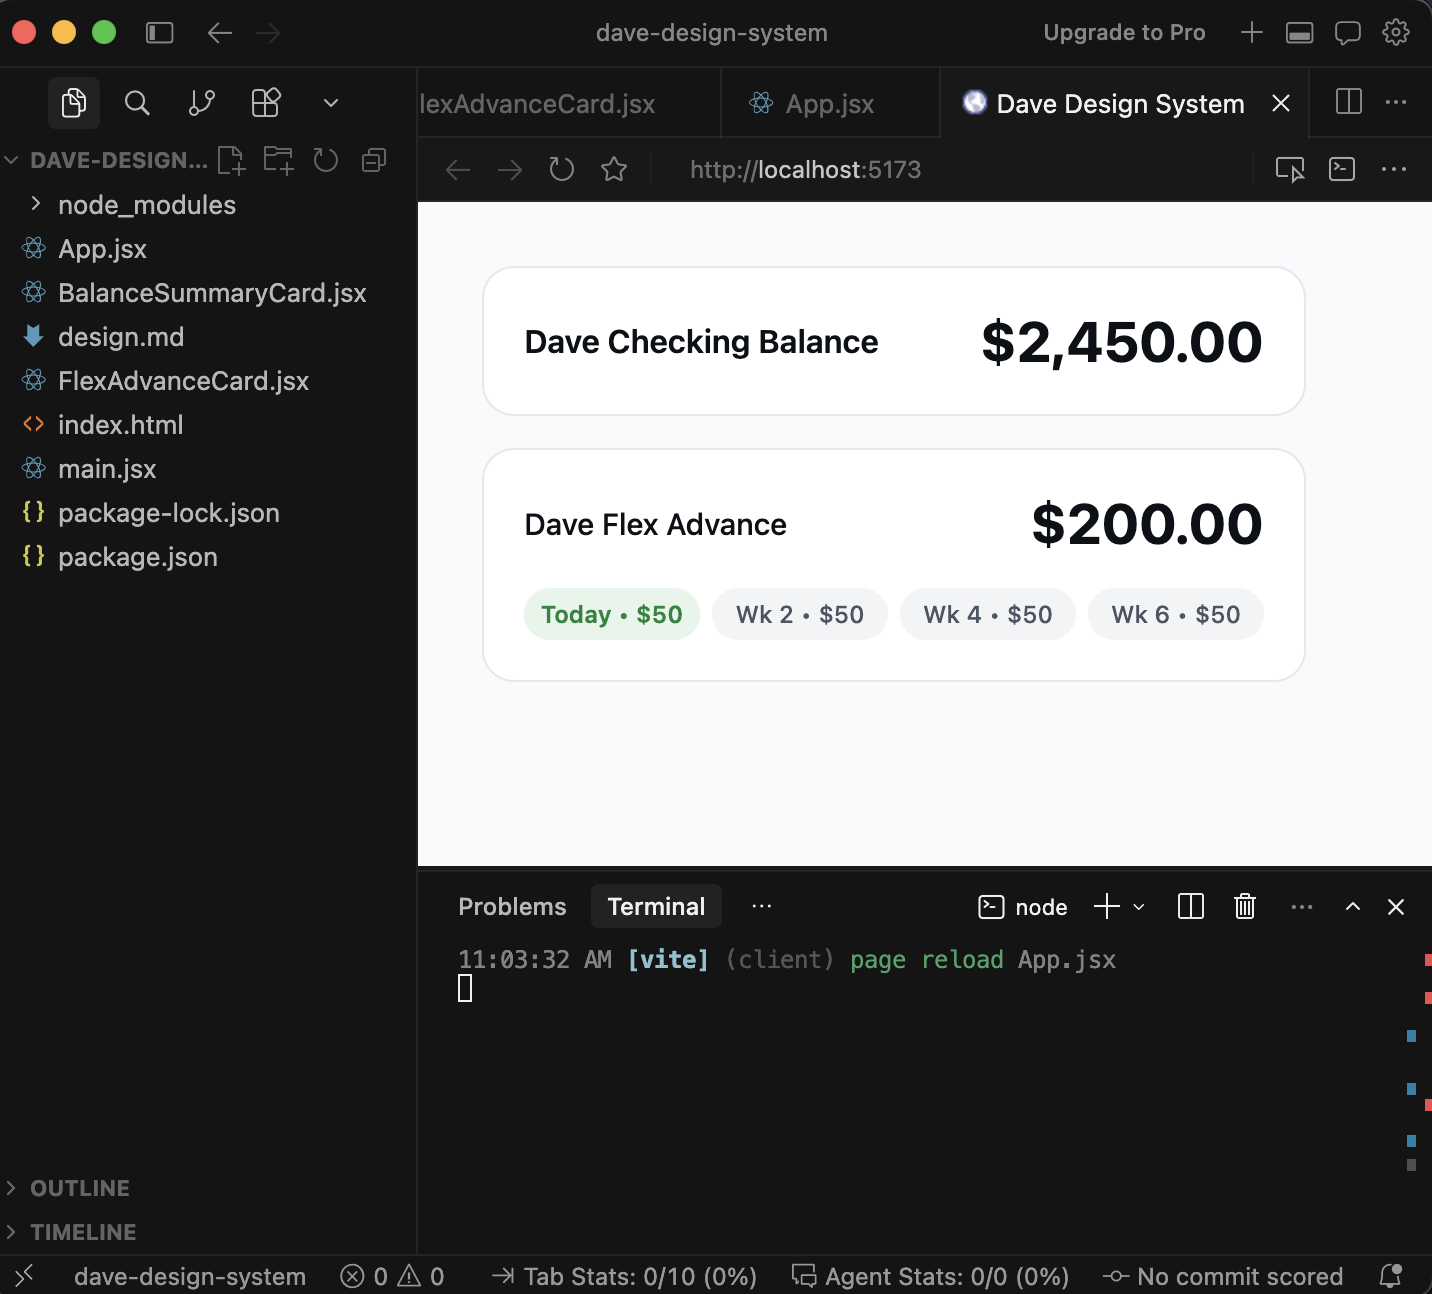
Task: Split the terminal pane
Action: point(1191,907)
